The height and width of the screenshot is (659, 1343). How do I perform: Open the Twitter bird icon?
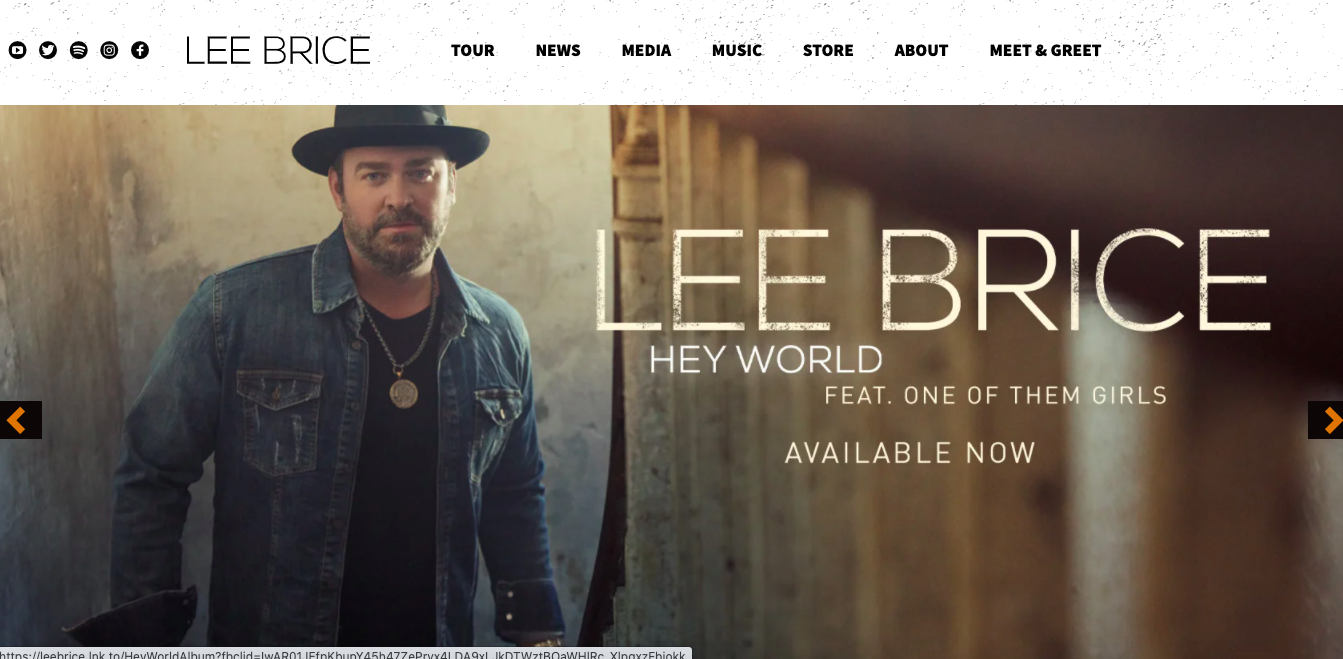[48, 50]
